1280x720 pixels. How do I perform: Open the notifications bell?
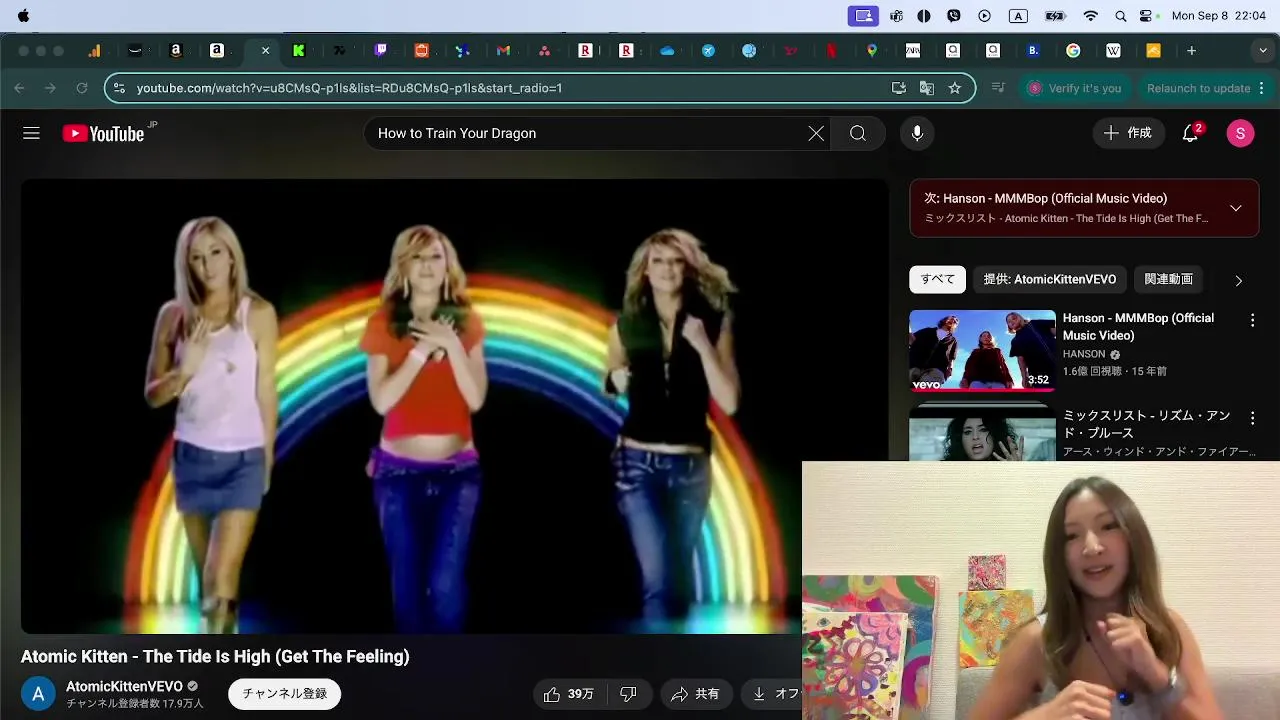(1190, 133)
